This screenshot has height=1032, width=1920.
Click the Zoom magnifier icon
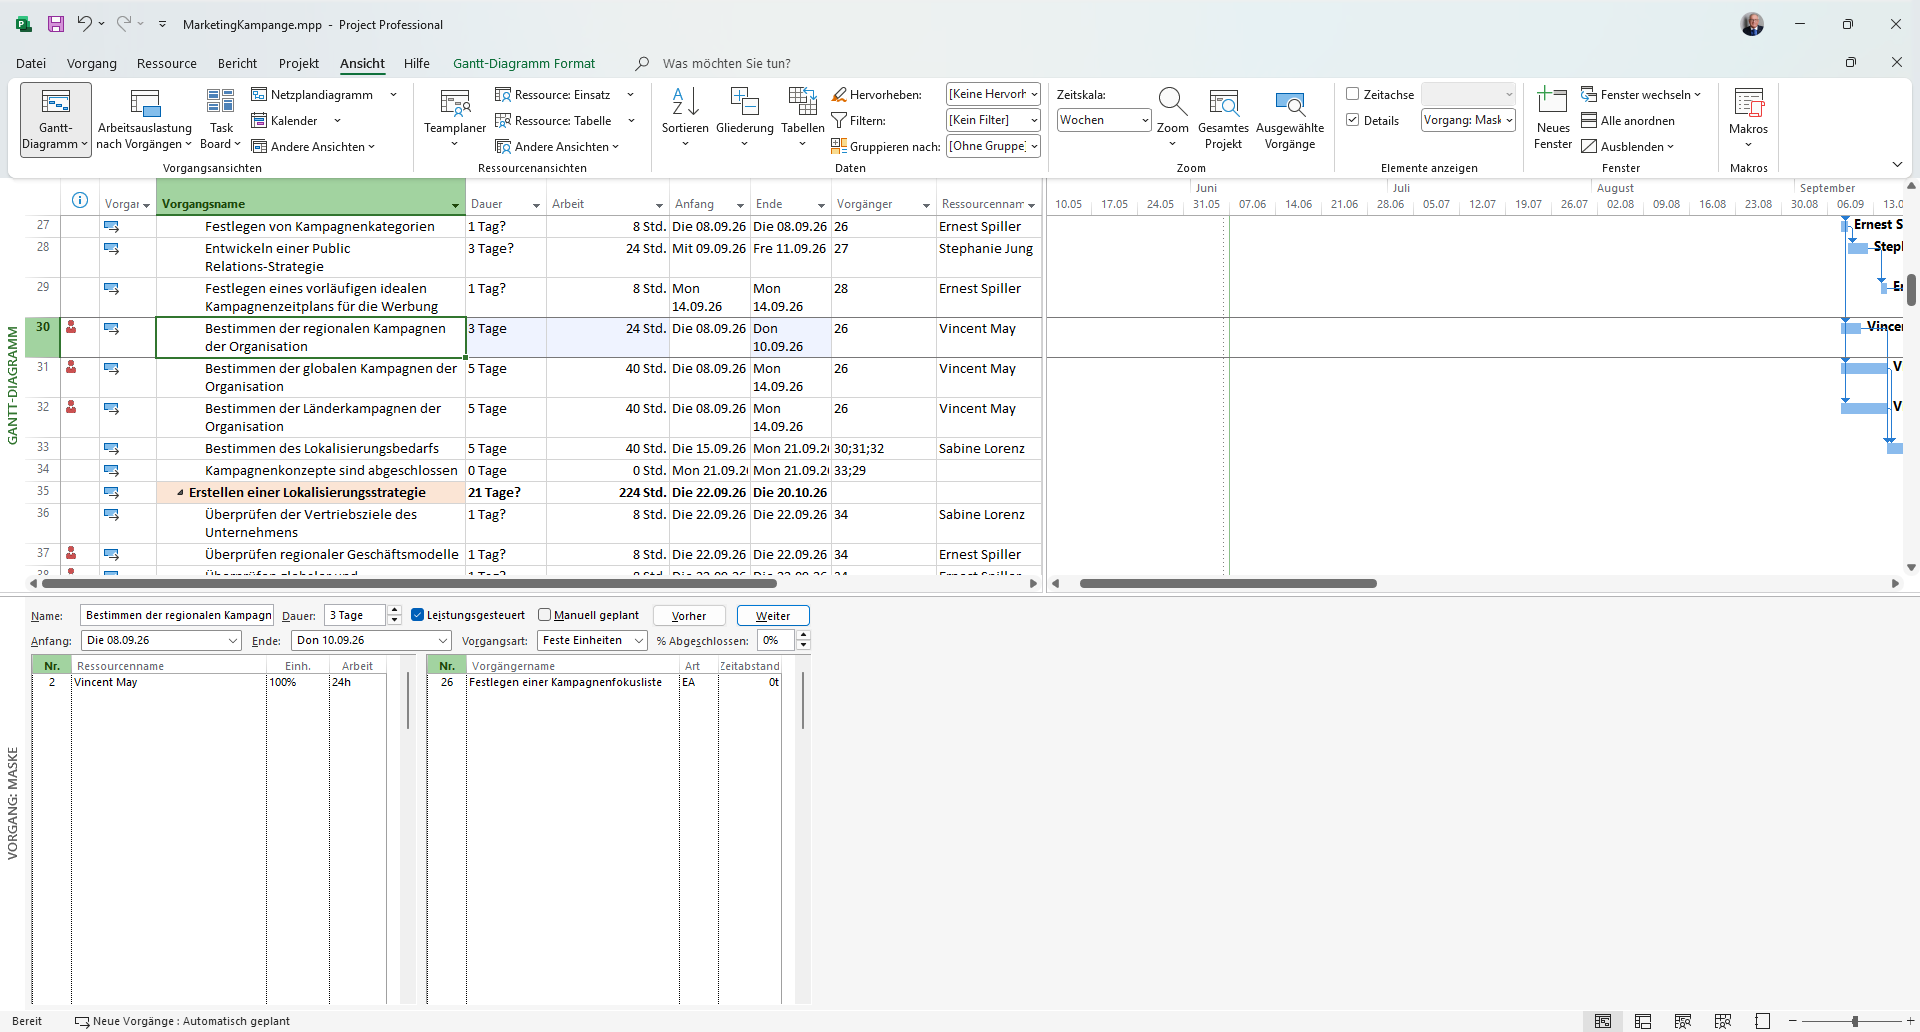point(1172,101)
